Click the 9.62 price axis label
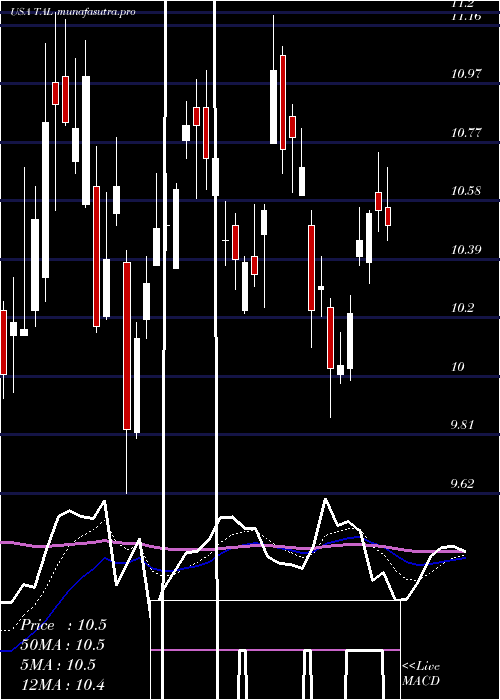The width and height of the screenshot is (500, 700). tap(462, 484)
